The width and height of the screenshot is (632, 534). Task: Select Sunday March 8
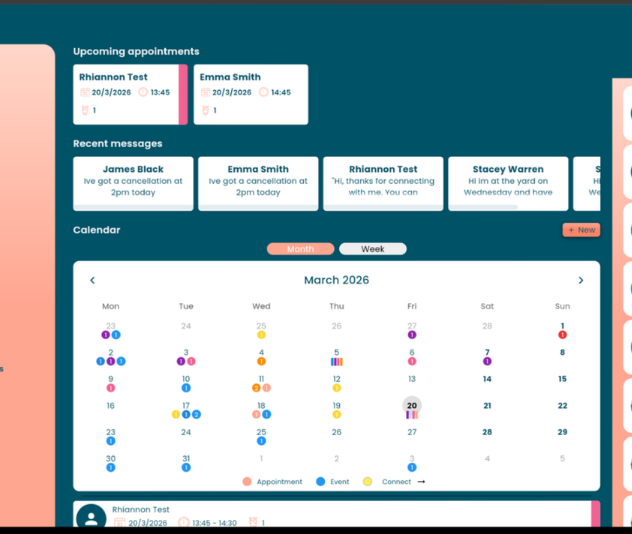[562, 352]
